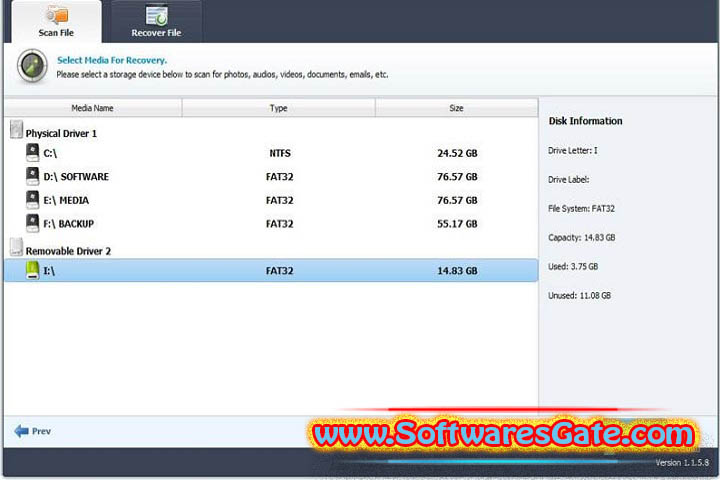Click the Disk Information heading
The width and height of the screenshot is (720, 480).
pyautogui.click(x=585, y=121)
